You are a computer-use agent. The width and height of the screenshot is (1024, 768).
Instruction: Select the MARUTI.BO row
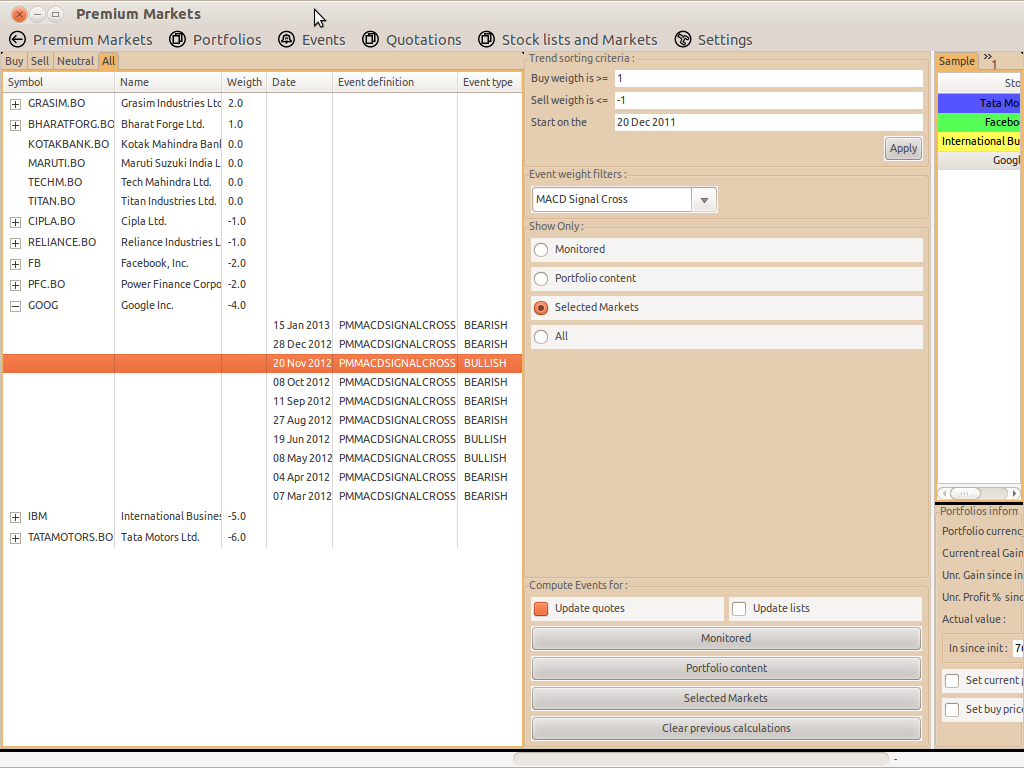pos(263,163)
